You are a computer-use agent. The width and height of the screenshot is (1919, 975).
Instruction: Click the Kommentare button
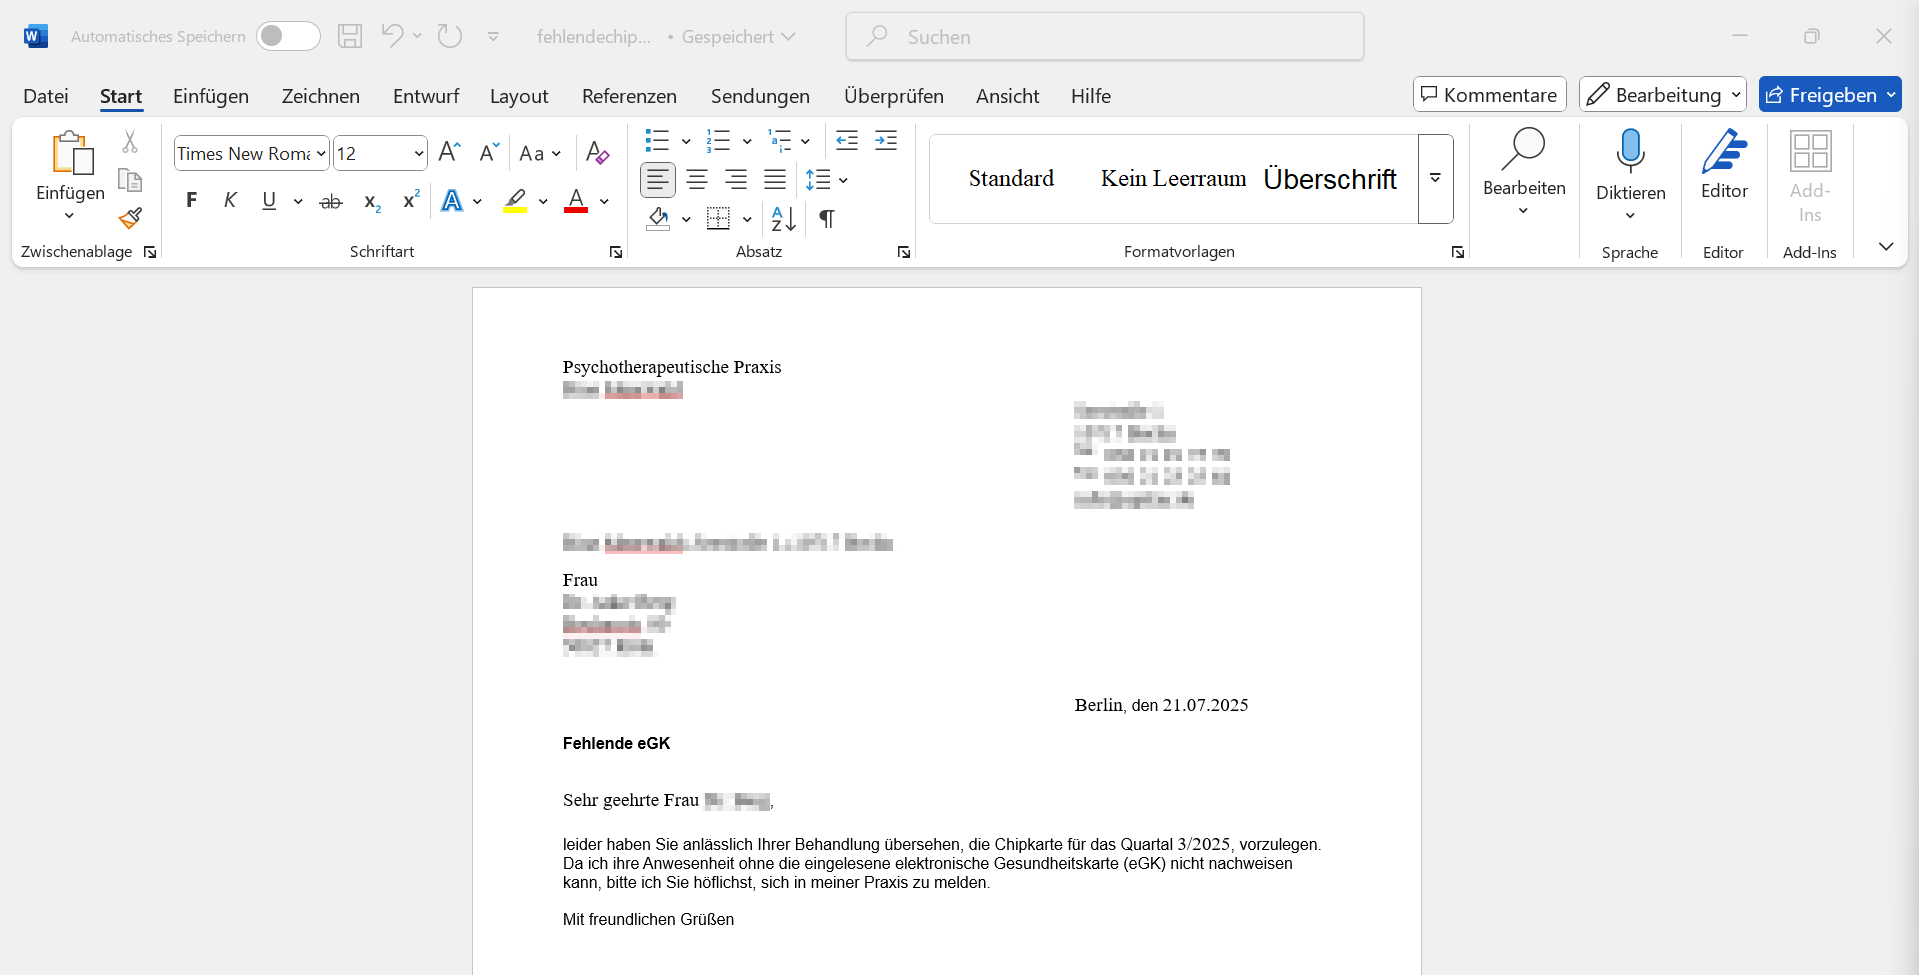pos(1489,95)
